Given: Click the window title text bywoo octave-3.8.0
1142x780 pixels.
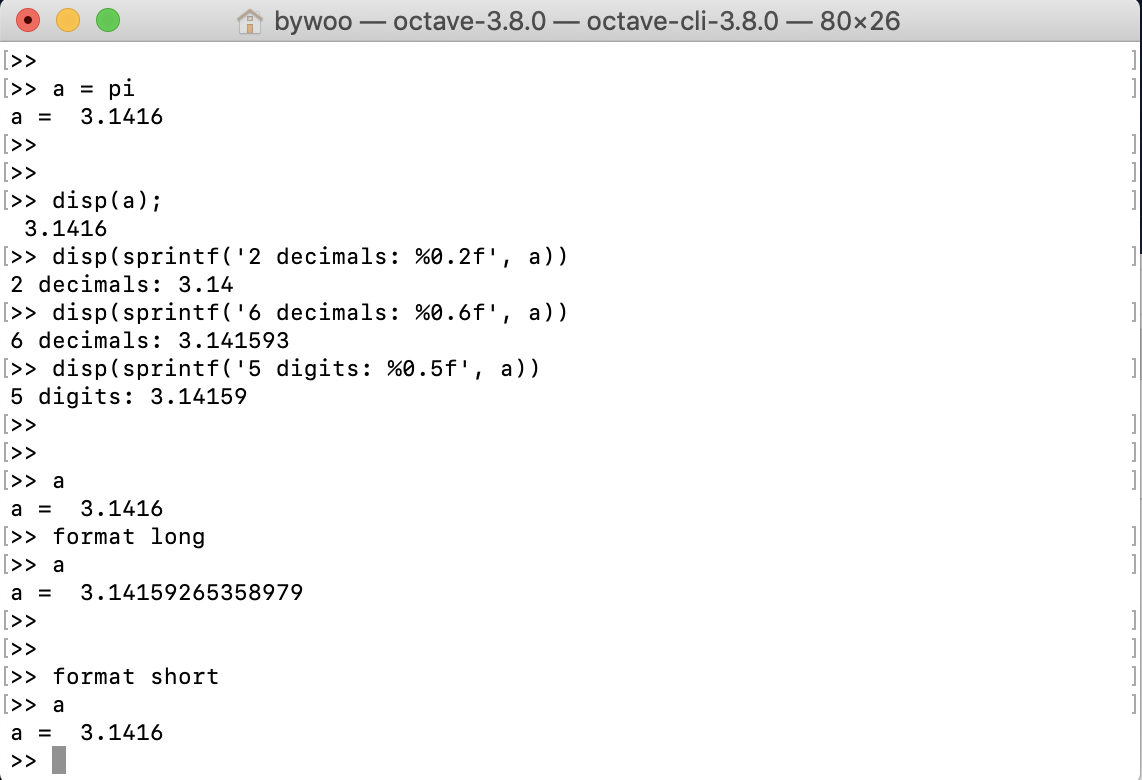Looking at the screenshot, I should coord(587,21).
